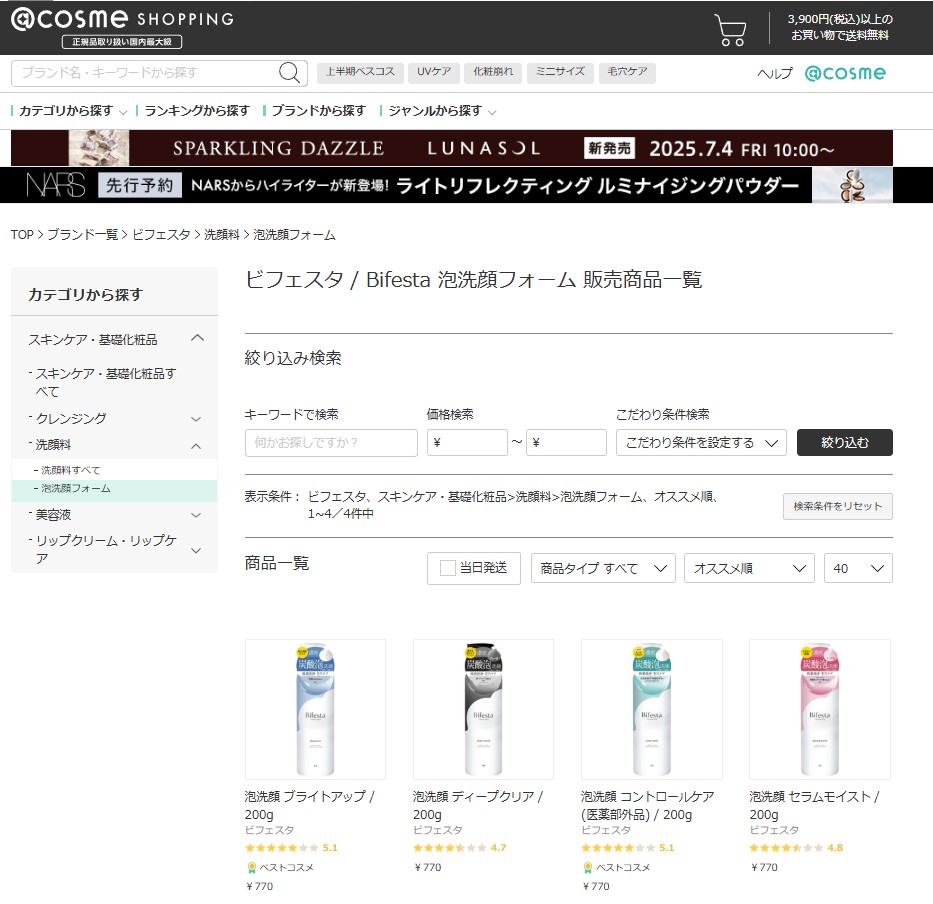Open the 泡洗顔 コントロールケア product title
Image resolution: width=933 pixels, height=904 pixels.
tap(647, 805)
